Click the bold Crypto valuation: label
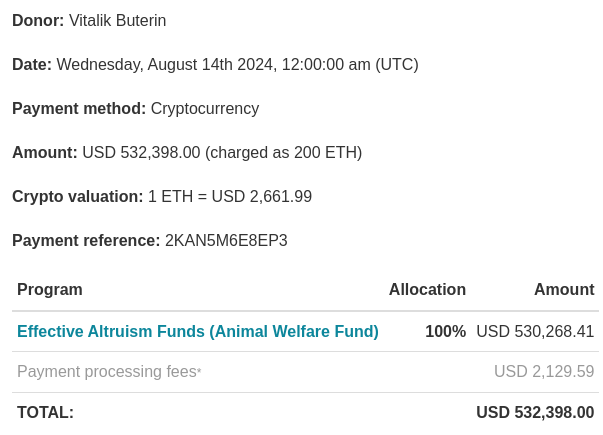The width and height of the screenshot is (603, 435). (77, 197)
